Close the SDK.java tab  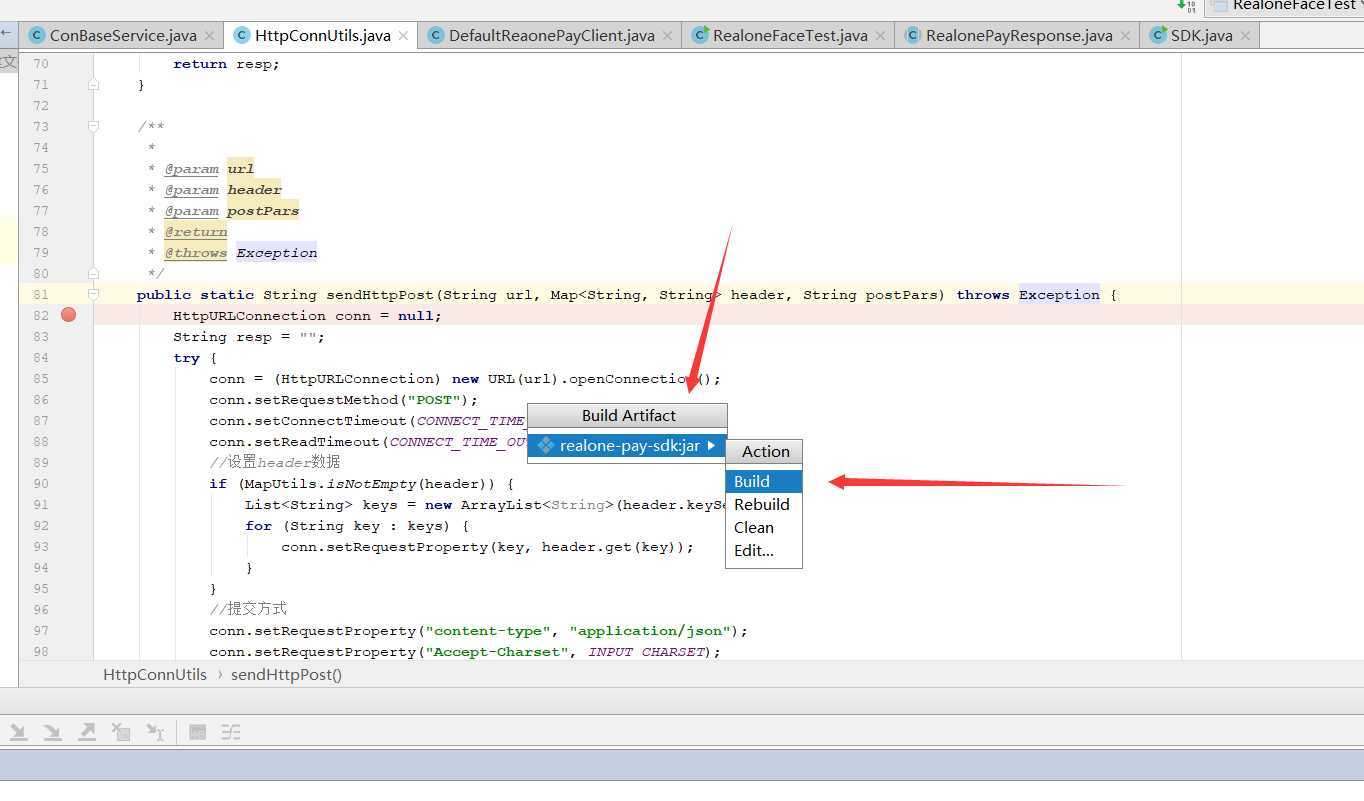[1245, 35]
